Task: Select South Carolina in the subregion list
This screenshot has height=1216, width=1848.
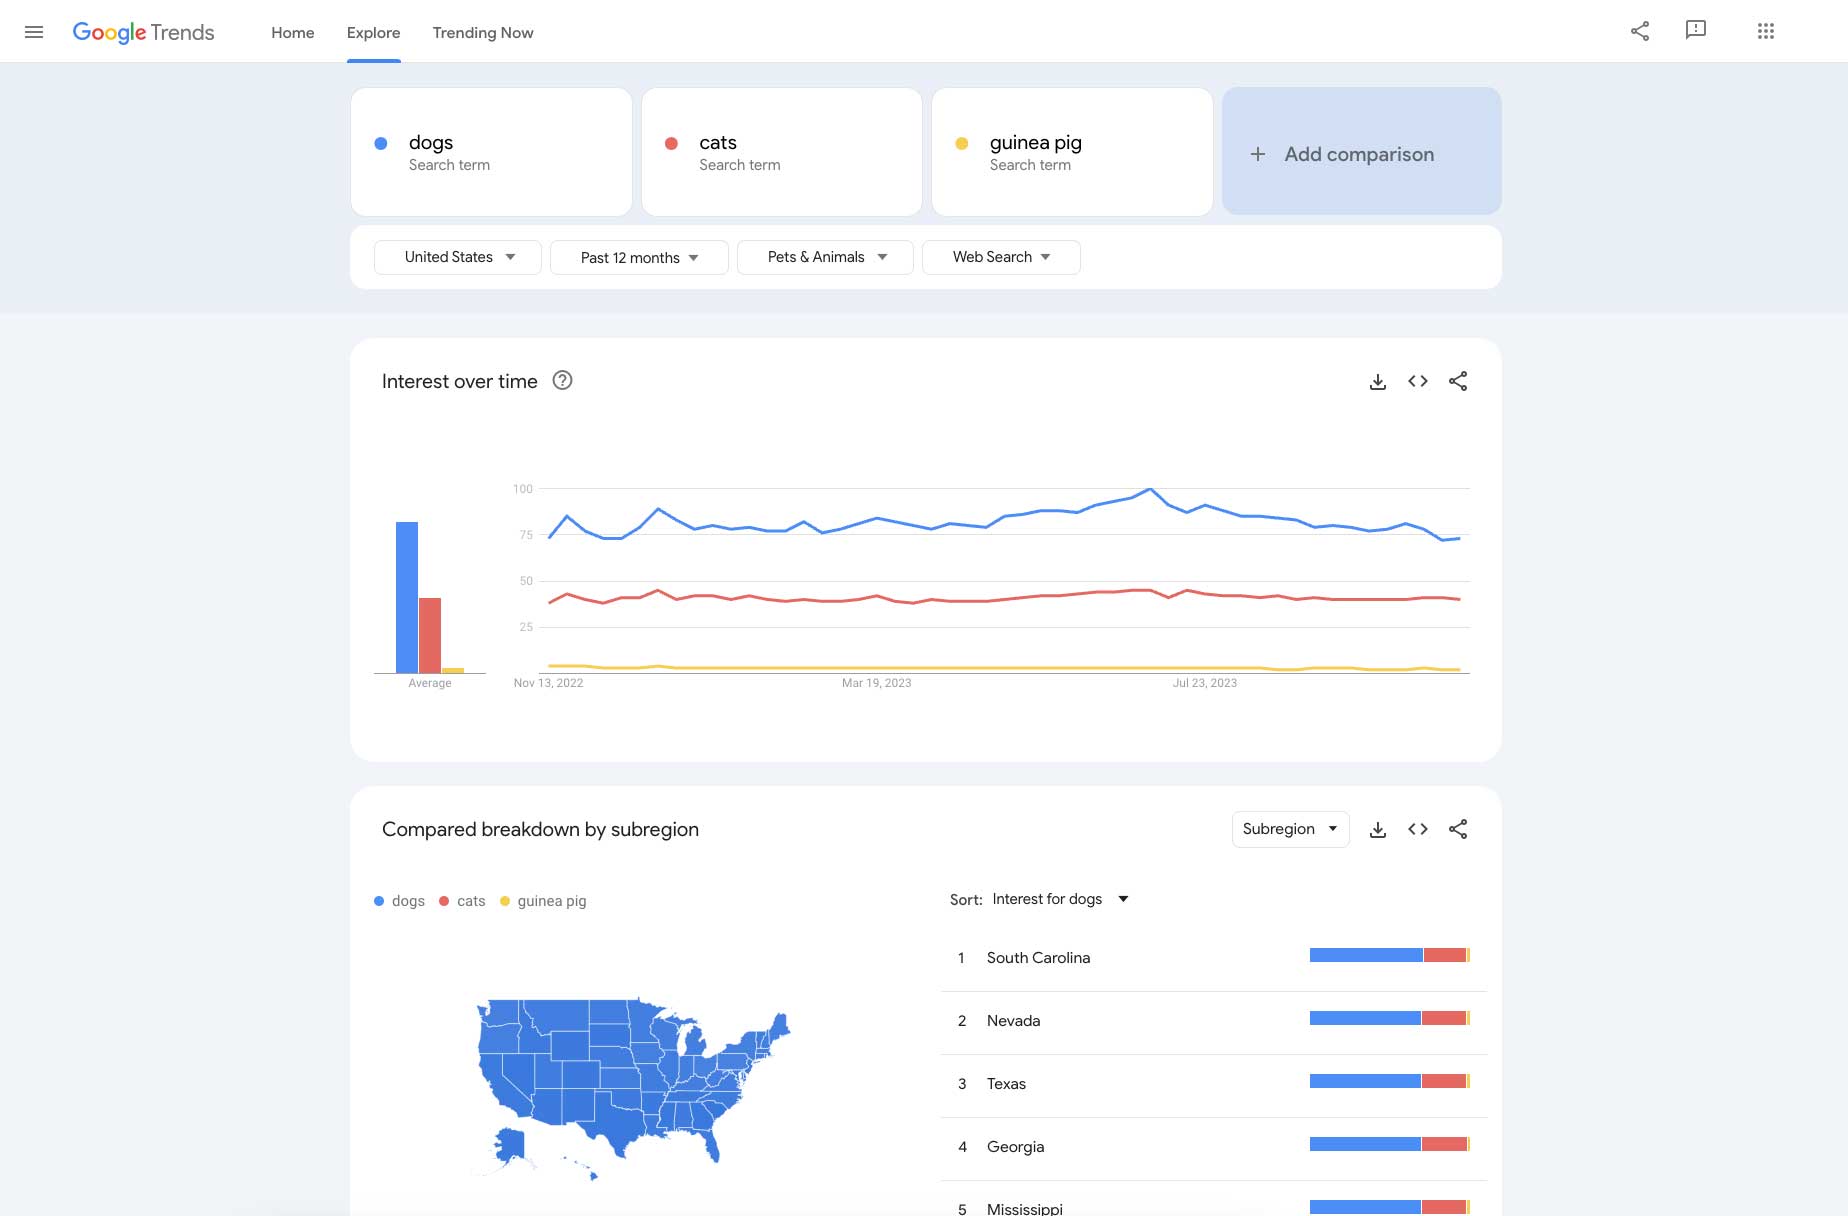Action: [x=1038, y=957]
